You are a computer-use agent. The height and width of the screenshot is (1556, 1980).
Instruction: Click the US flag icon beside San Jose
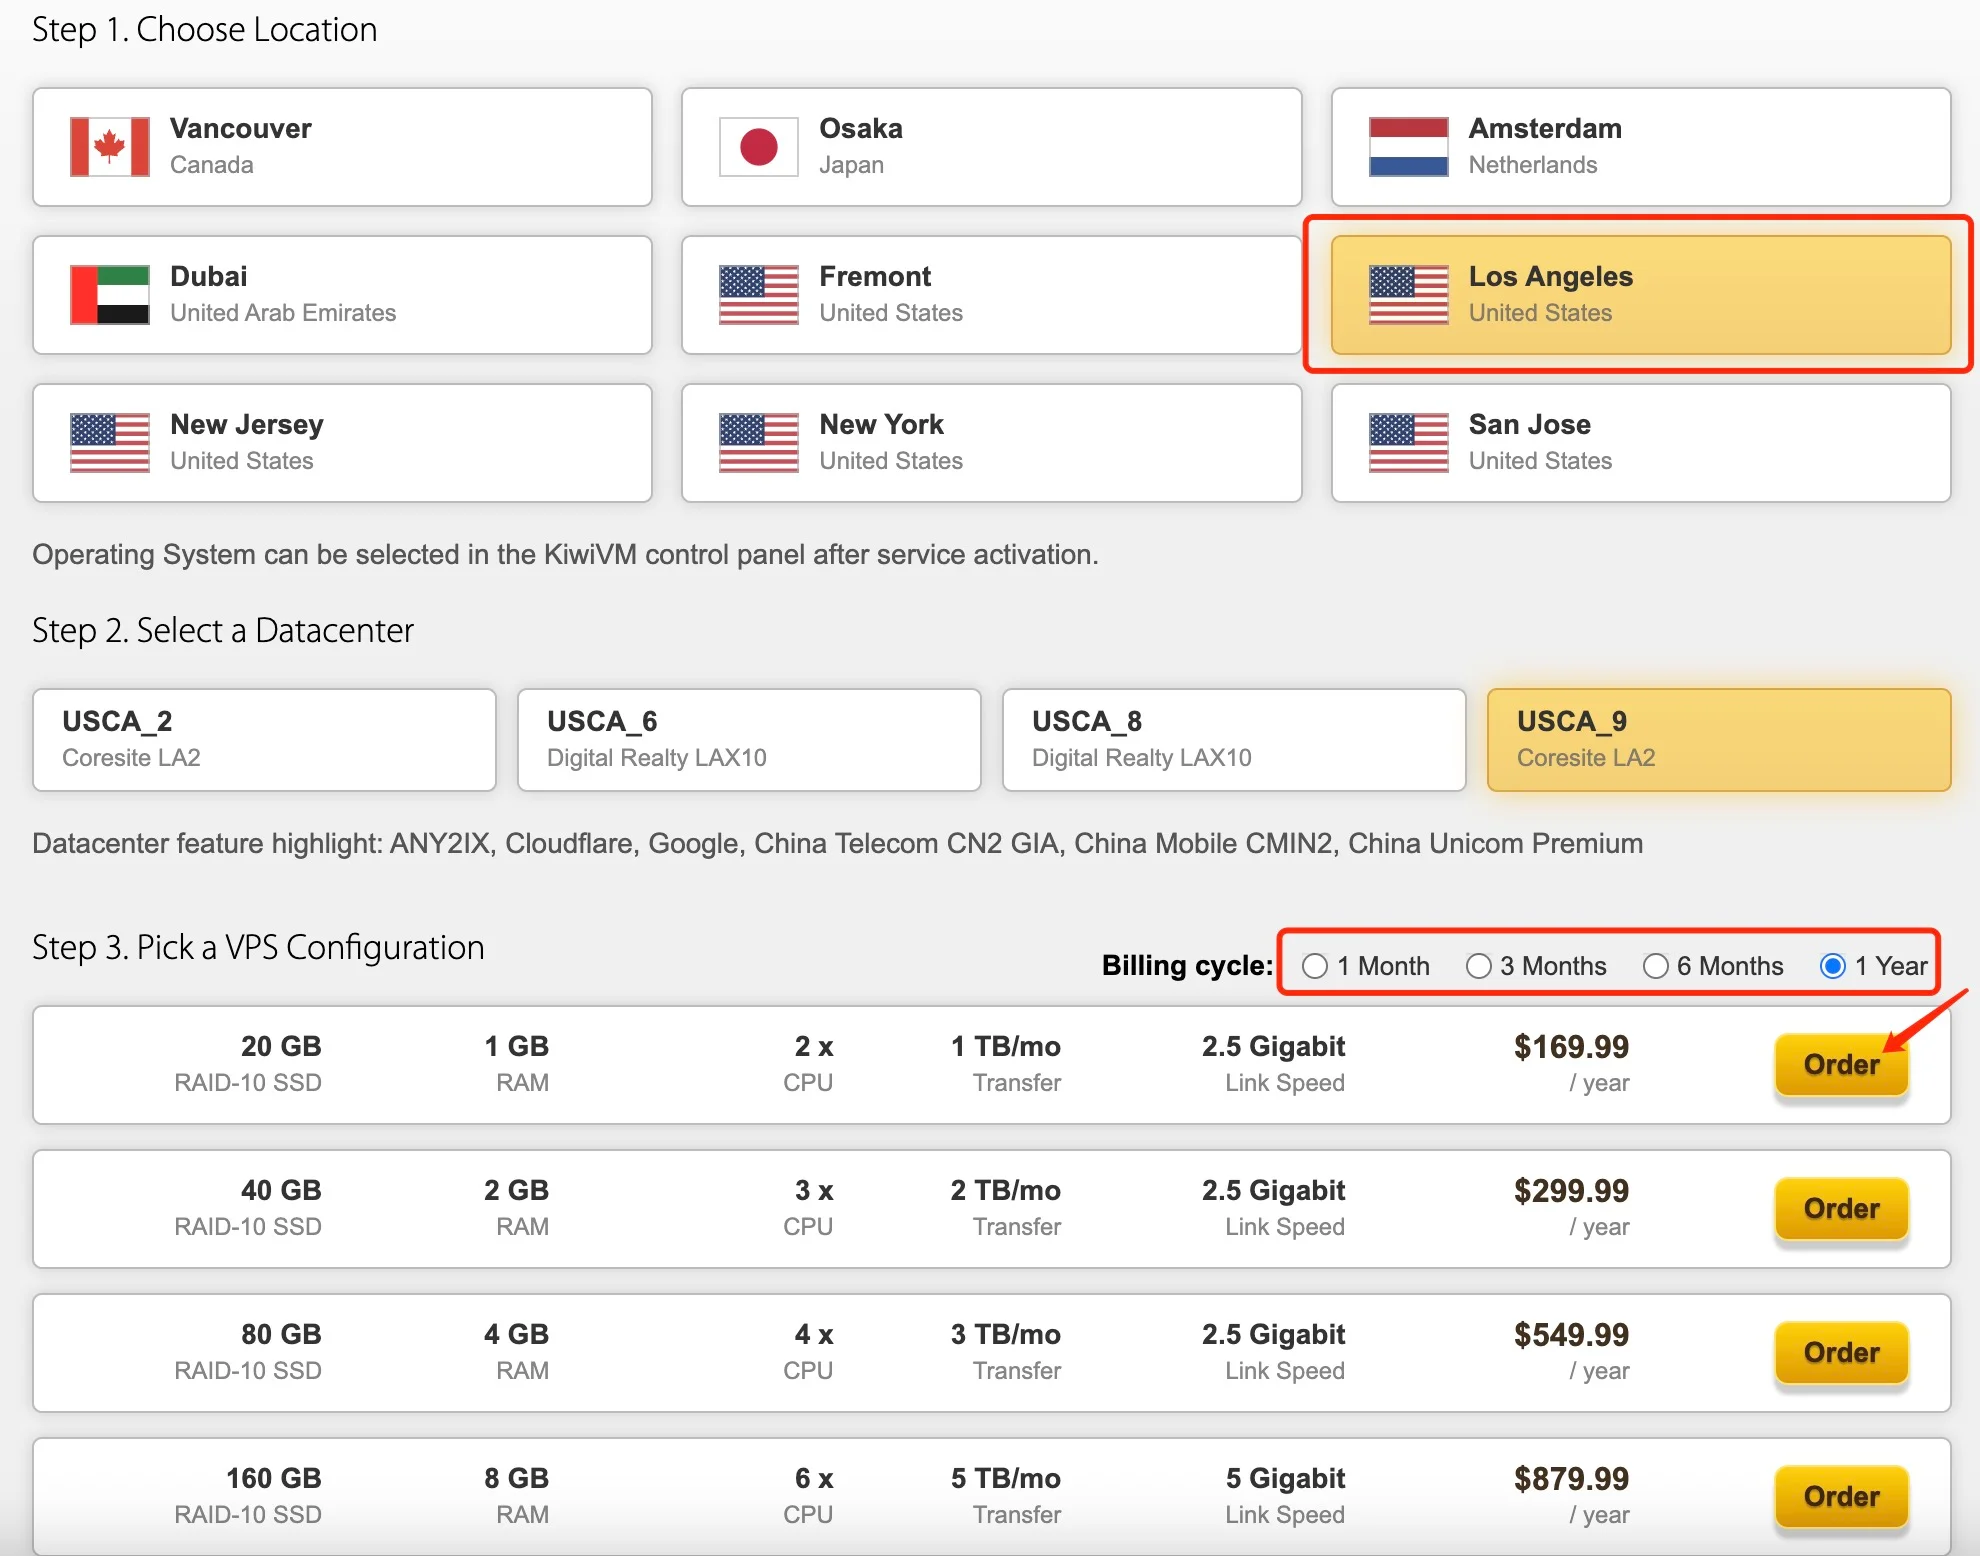1408,443
